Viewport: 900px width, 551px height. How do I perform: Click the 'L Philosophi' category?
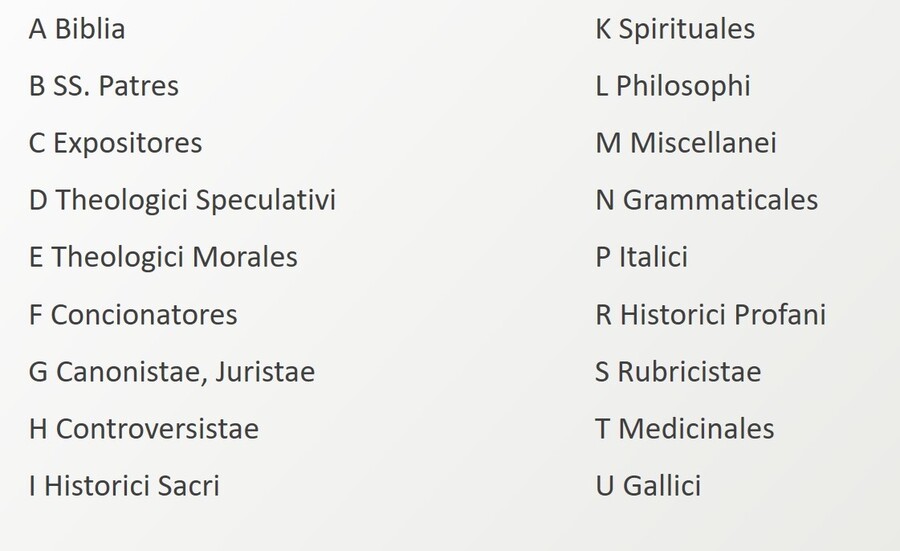[x=672, y=86]
